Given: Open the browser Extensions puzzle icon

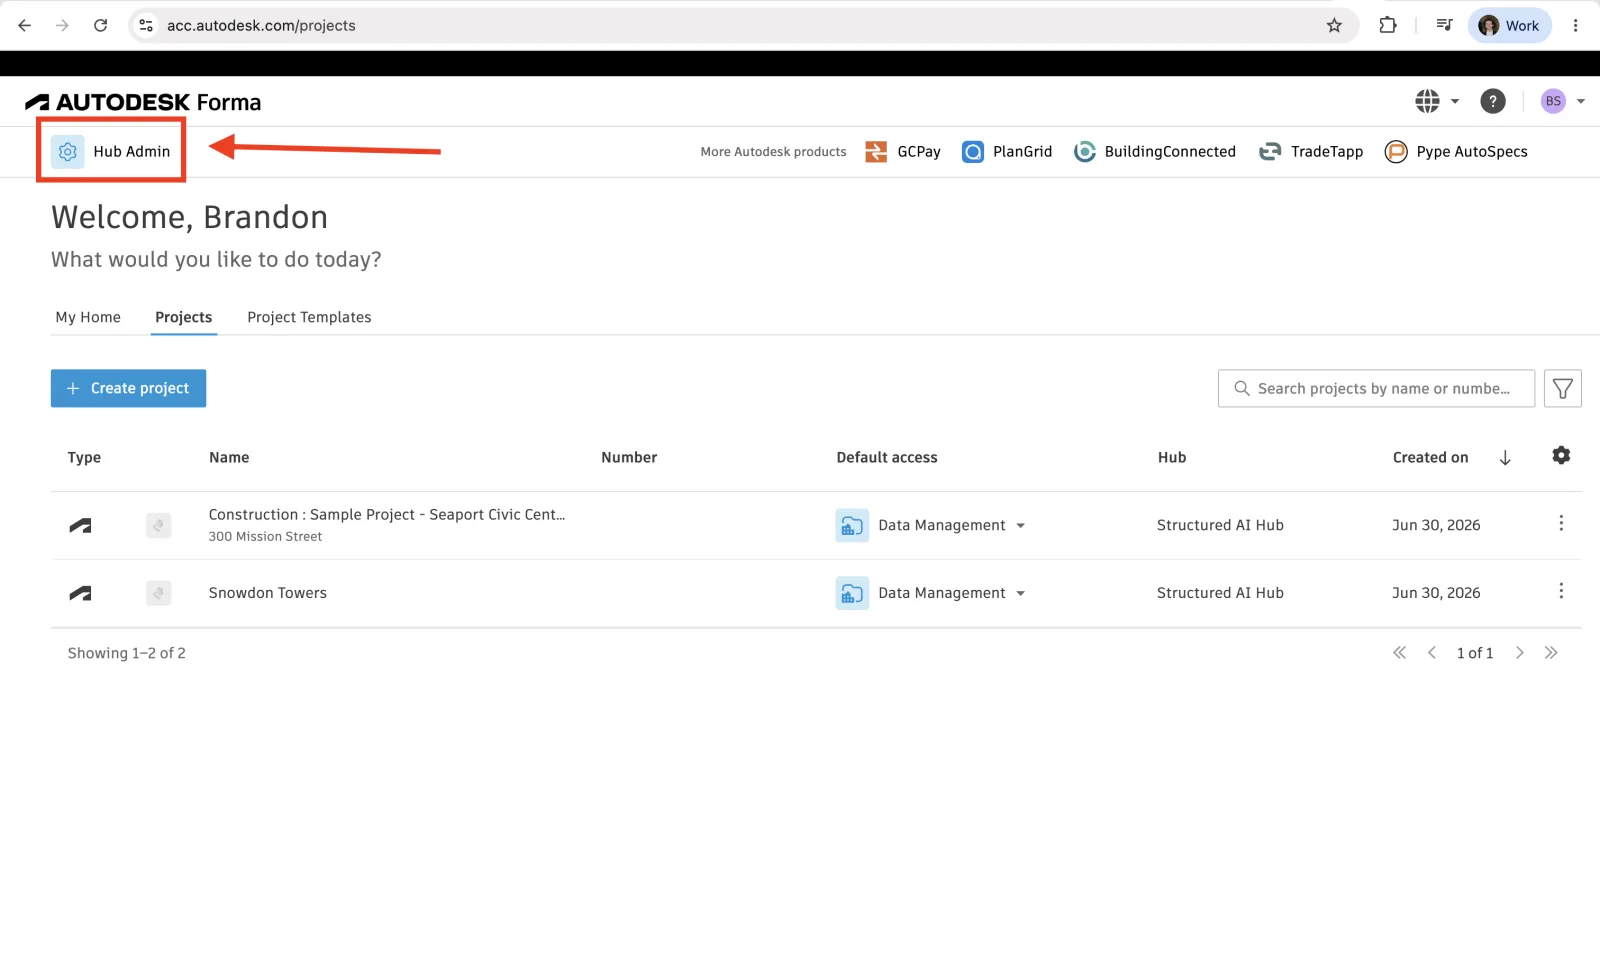Looking at the screenshot, I should [x=1388, y=25].
